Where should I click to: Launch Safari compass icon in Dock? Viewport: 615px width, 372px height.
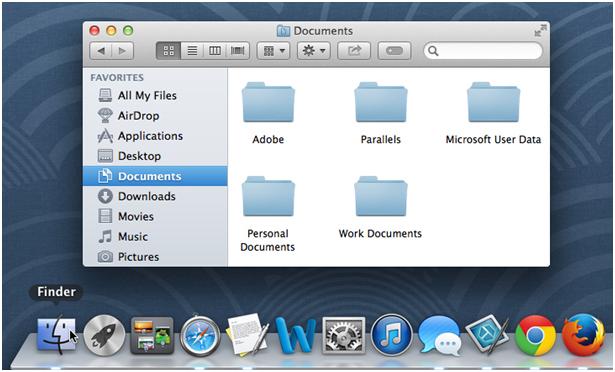[200, 336]
